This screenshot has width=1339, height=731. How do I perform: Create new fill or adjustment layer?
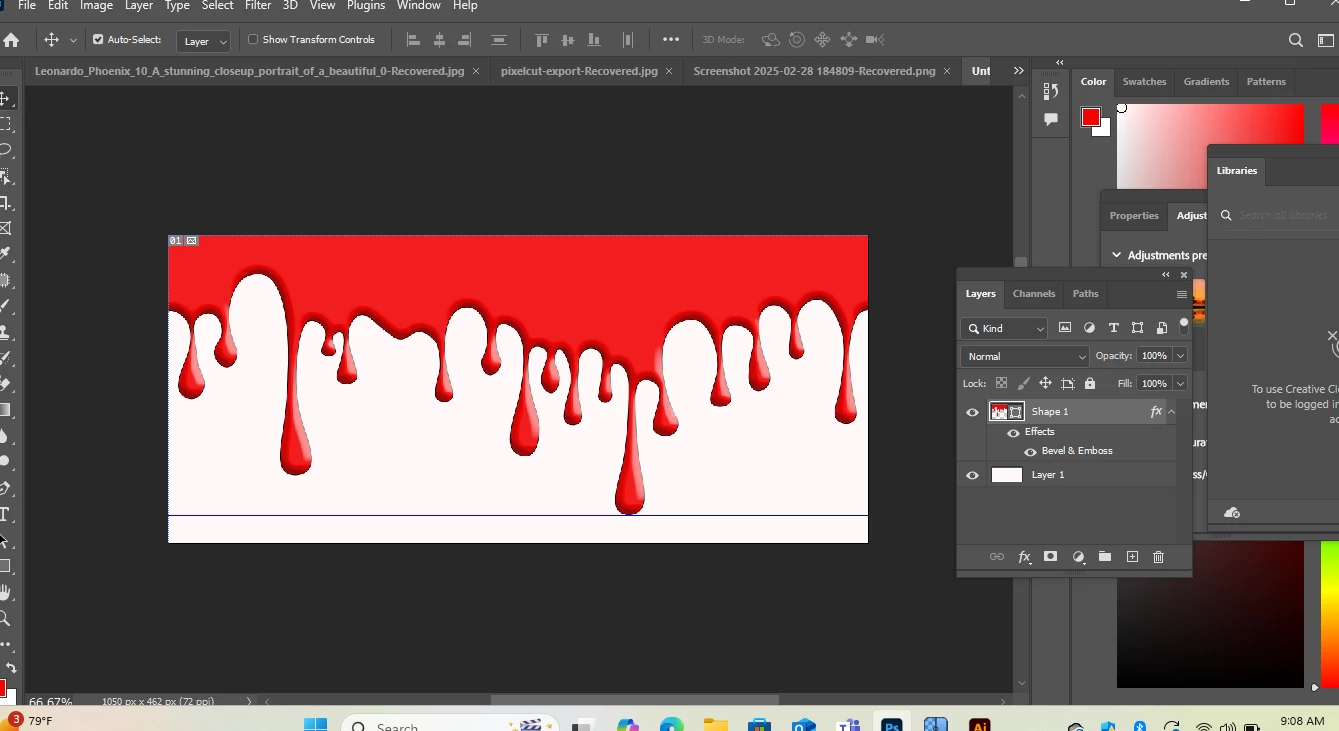(1078, 557)
